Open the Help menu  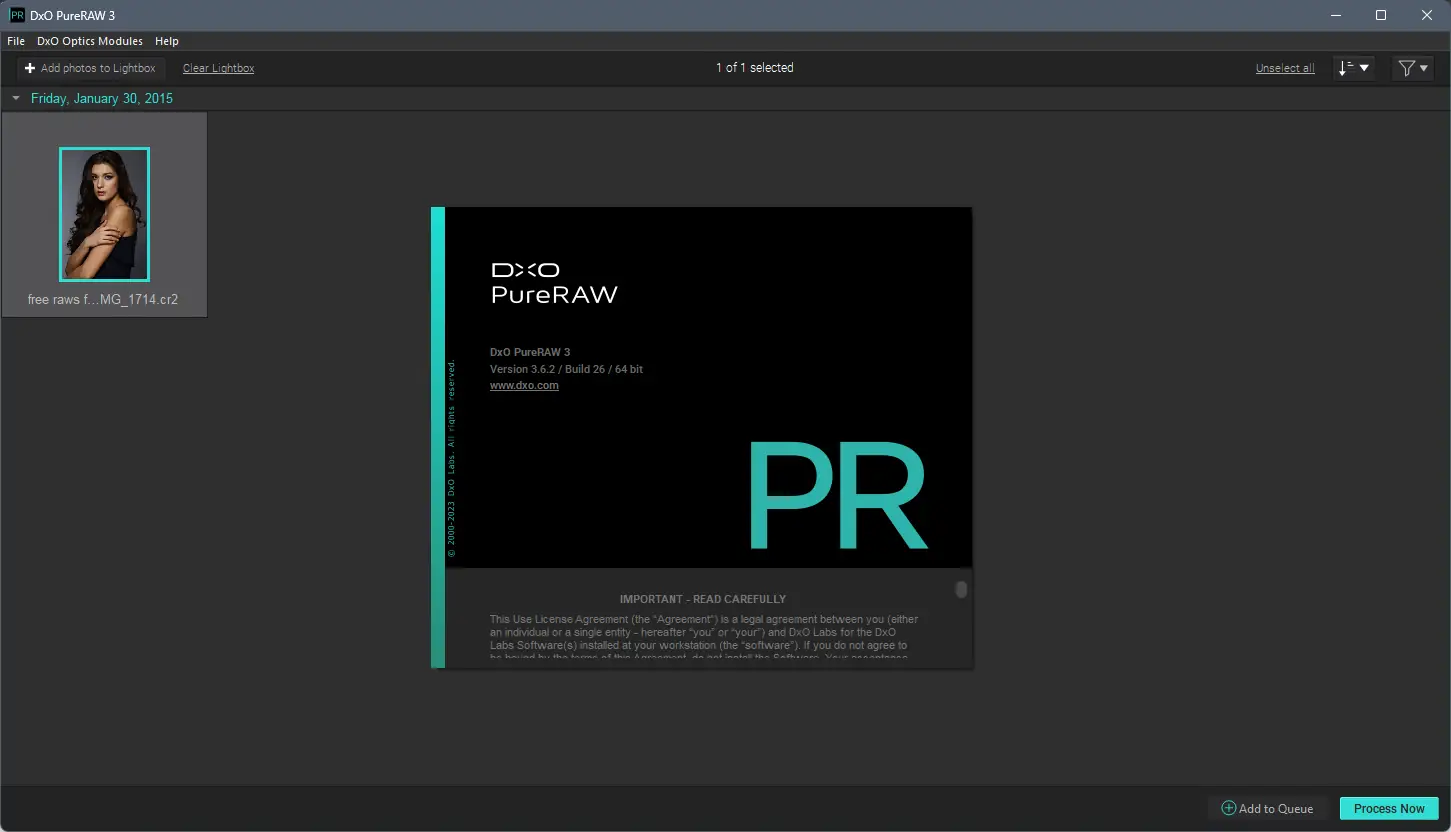click(166, 41)
